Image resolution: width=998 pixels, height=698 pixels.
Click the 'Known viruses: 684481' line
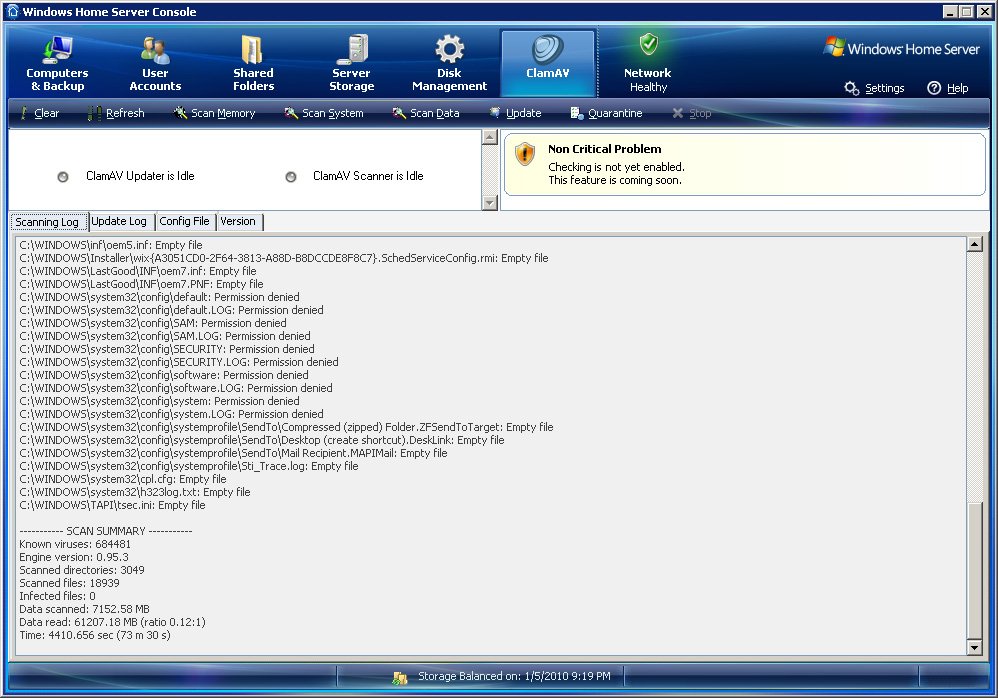(75, 545)
